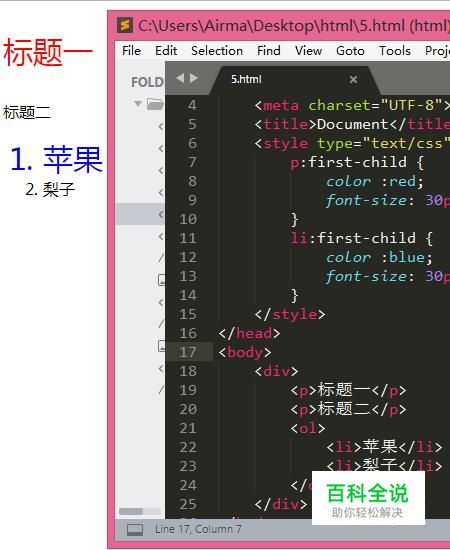Click the <body> tag on line 17
Viewport: 450px width, 550px height.
245,352
